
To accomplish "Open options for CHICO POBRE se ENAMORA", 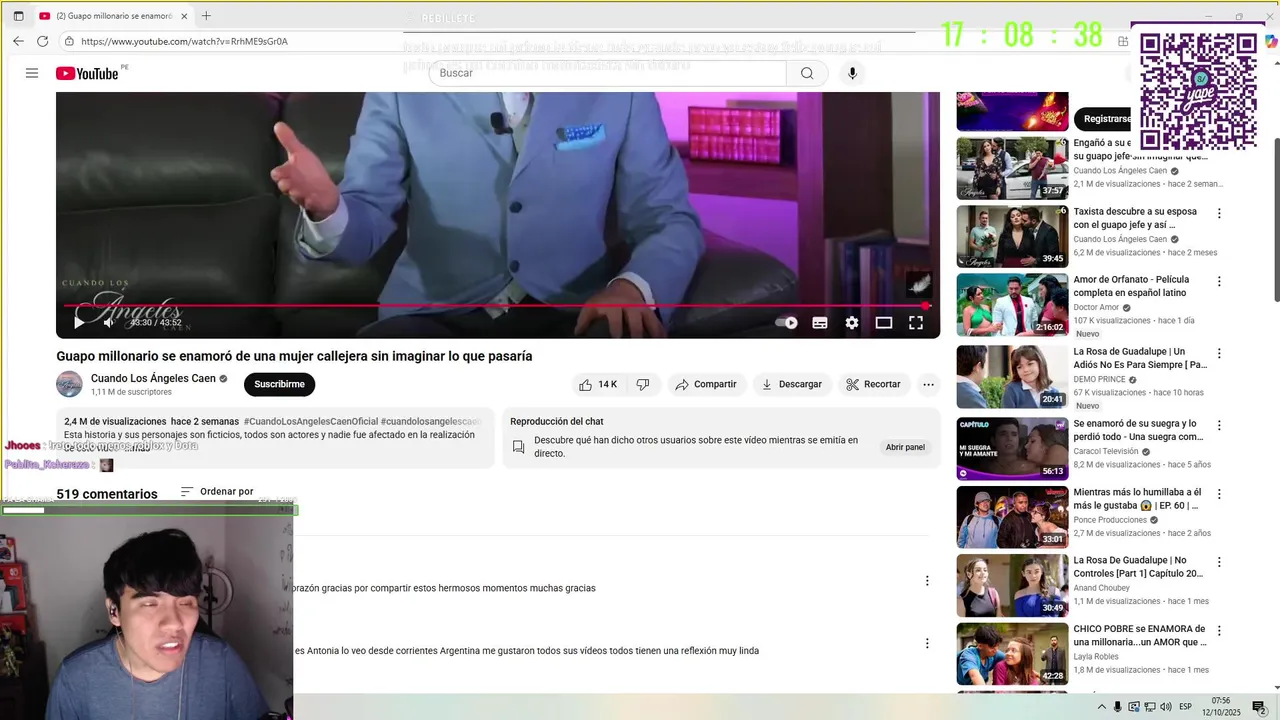I will click(x=1219, y=630).
